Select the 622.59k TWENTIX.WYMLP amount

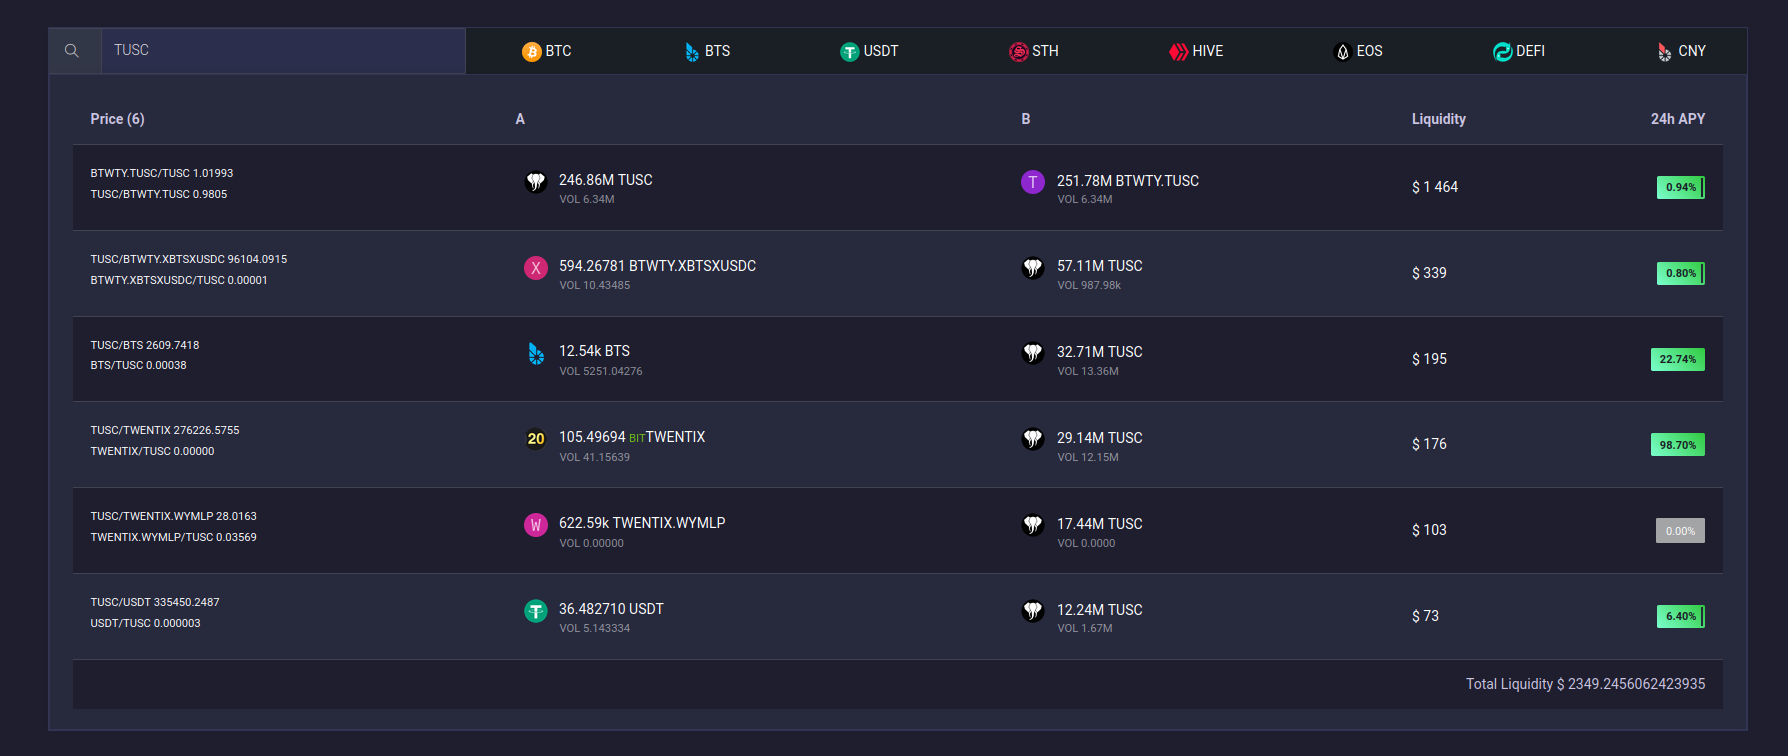(x=642, y=523)
